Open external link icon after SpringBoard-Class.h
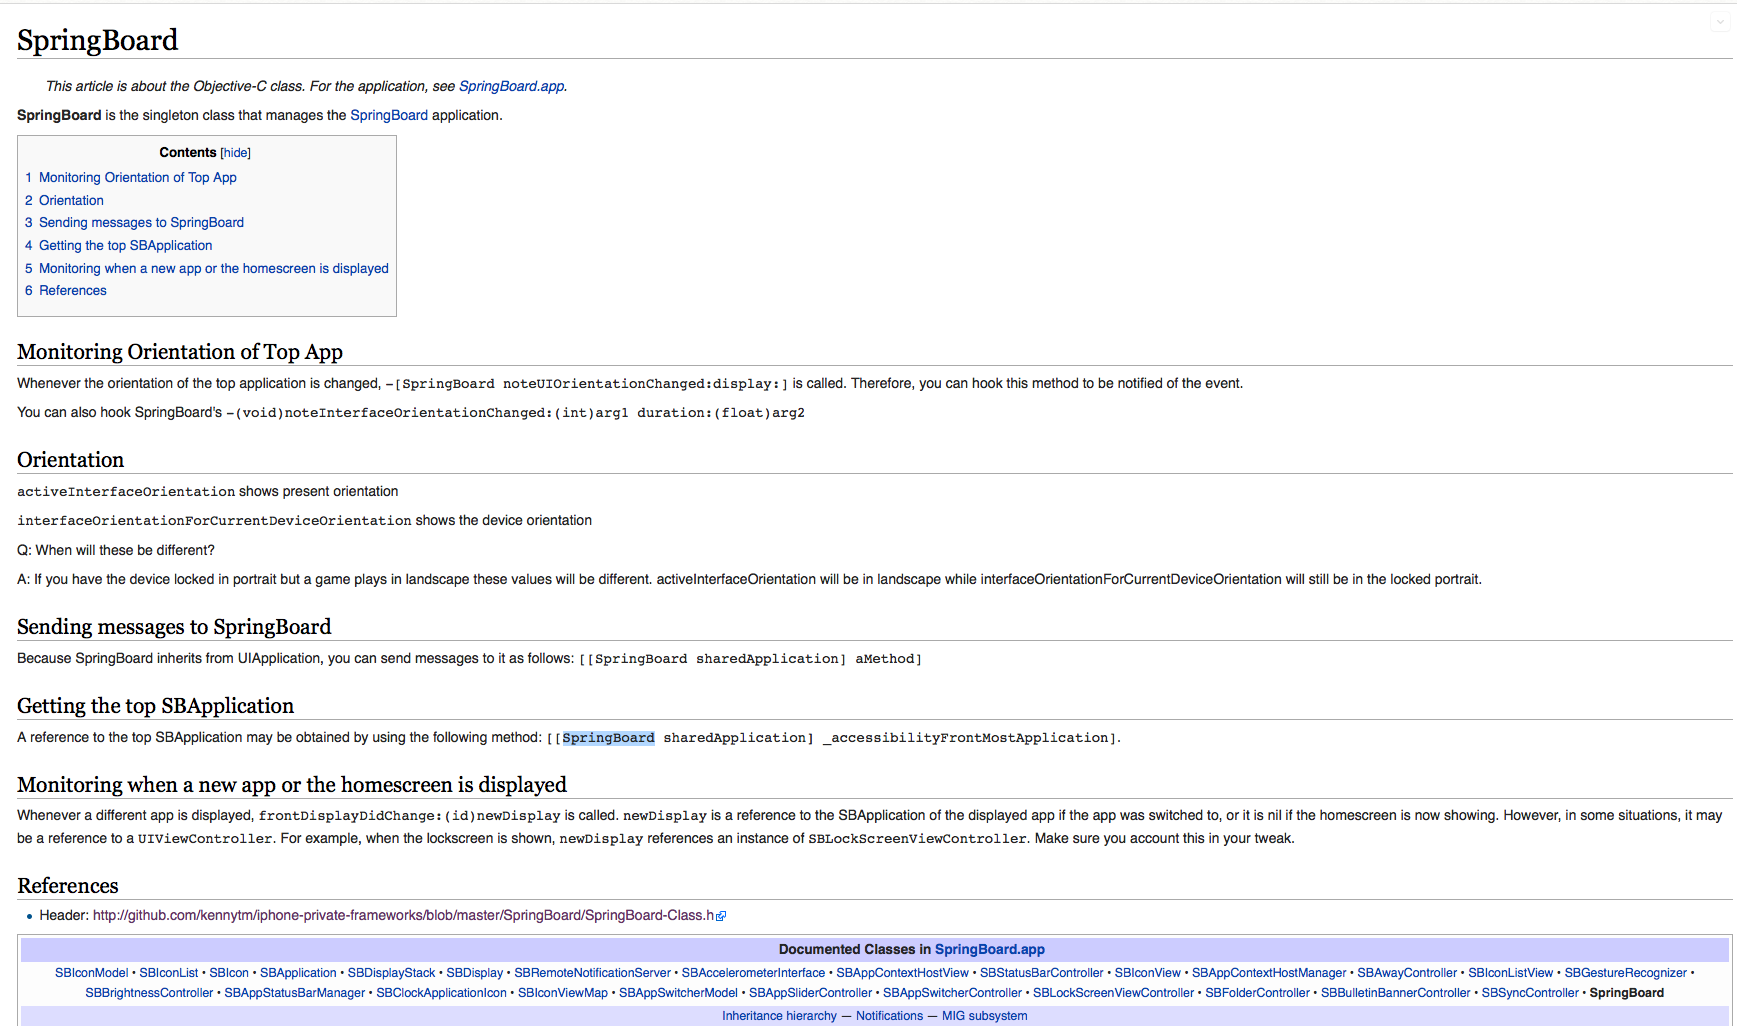Image resolution: width=1737 pixels, height=1026 pixels. pyautogui.click(x=721, y=916)
